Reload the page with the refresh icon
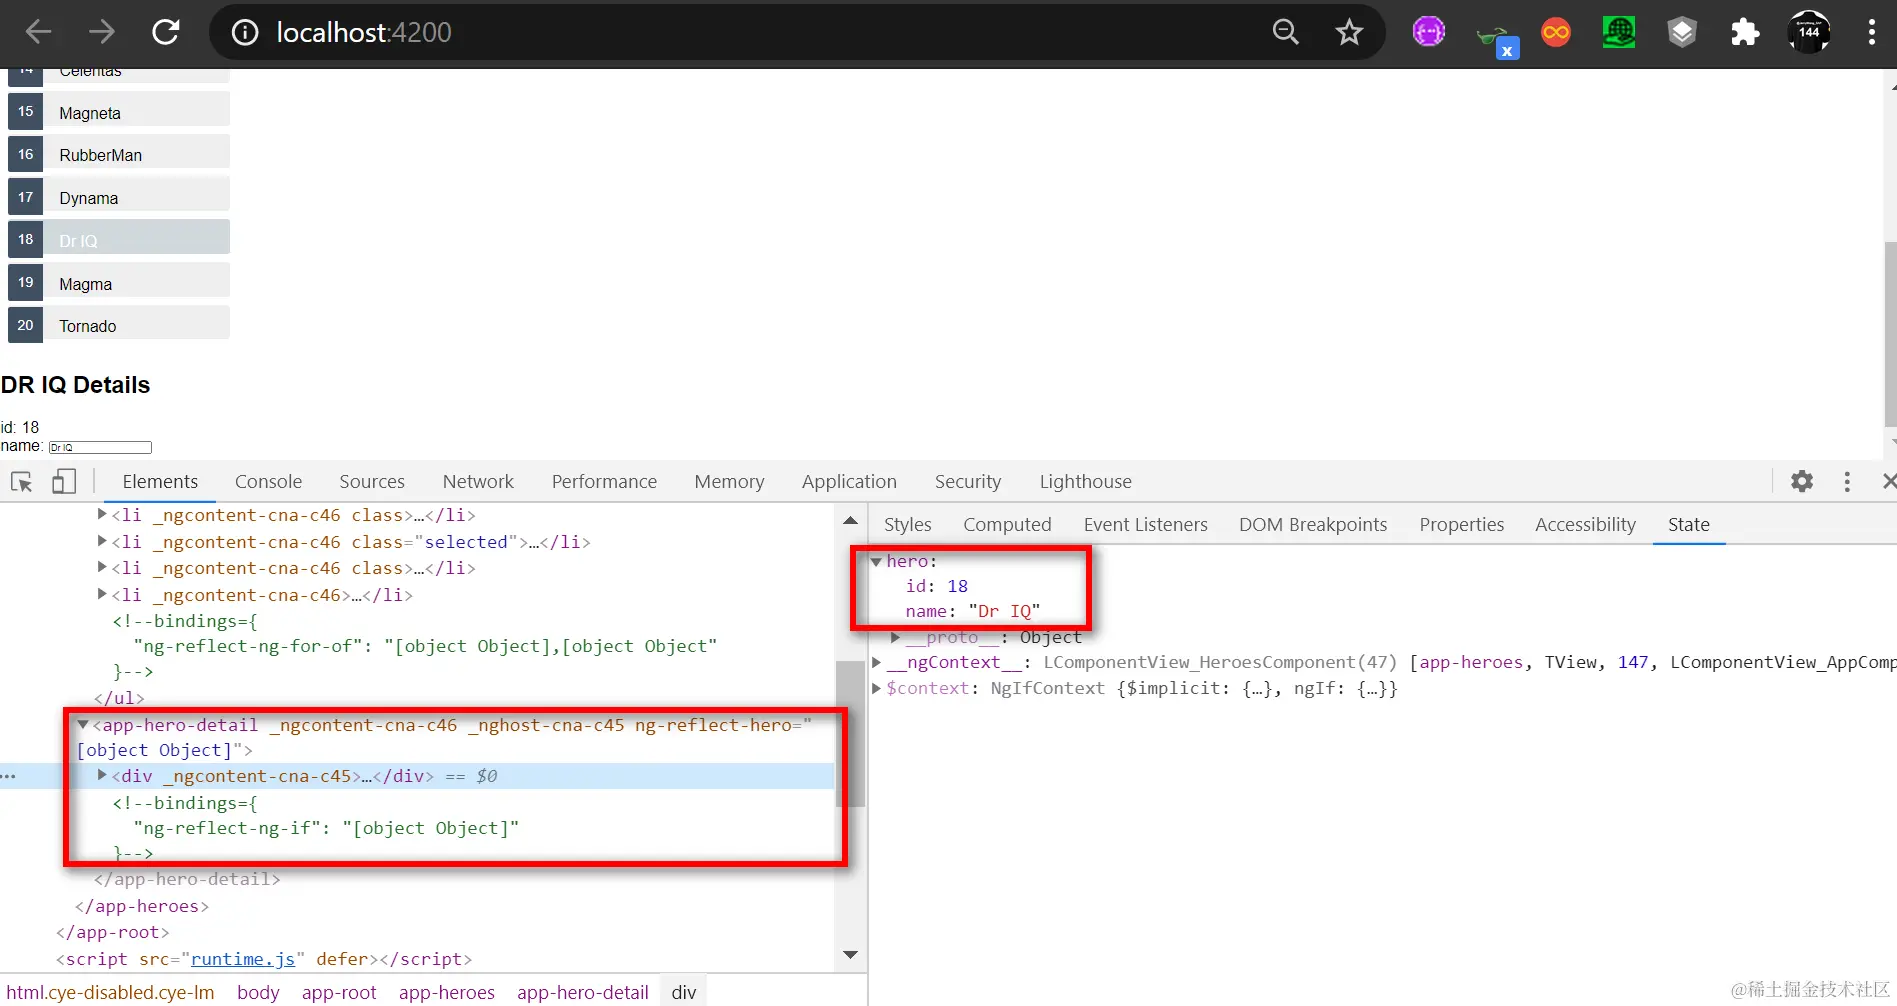 tap(166, 32)
